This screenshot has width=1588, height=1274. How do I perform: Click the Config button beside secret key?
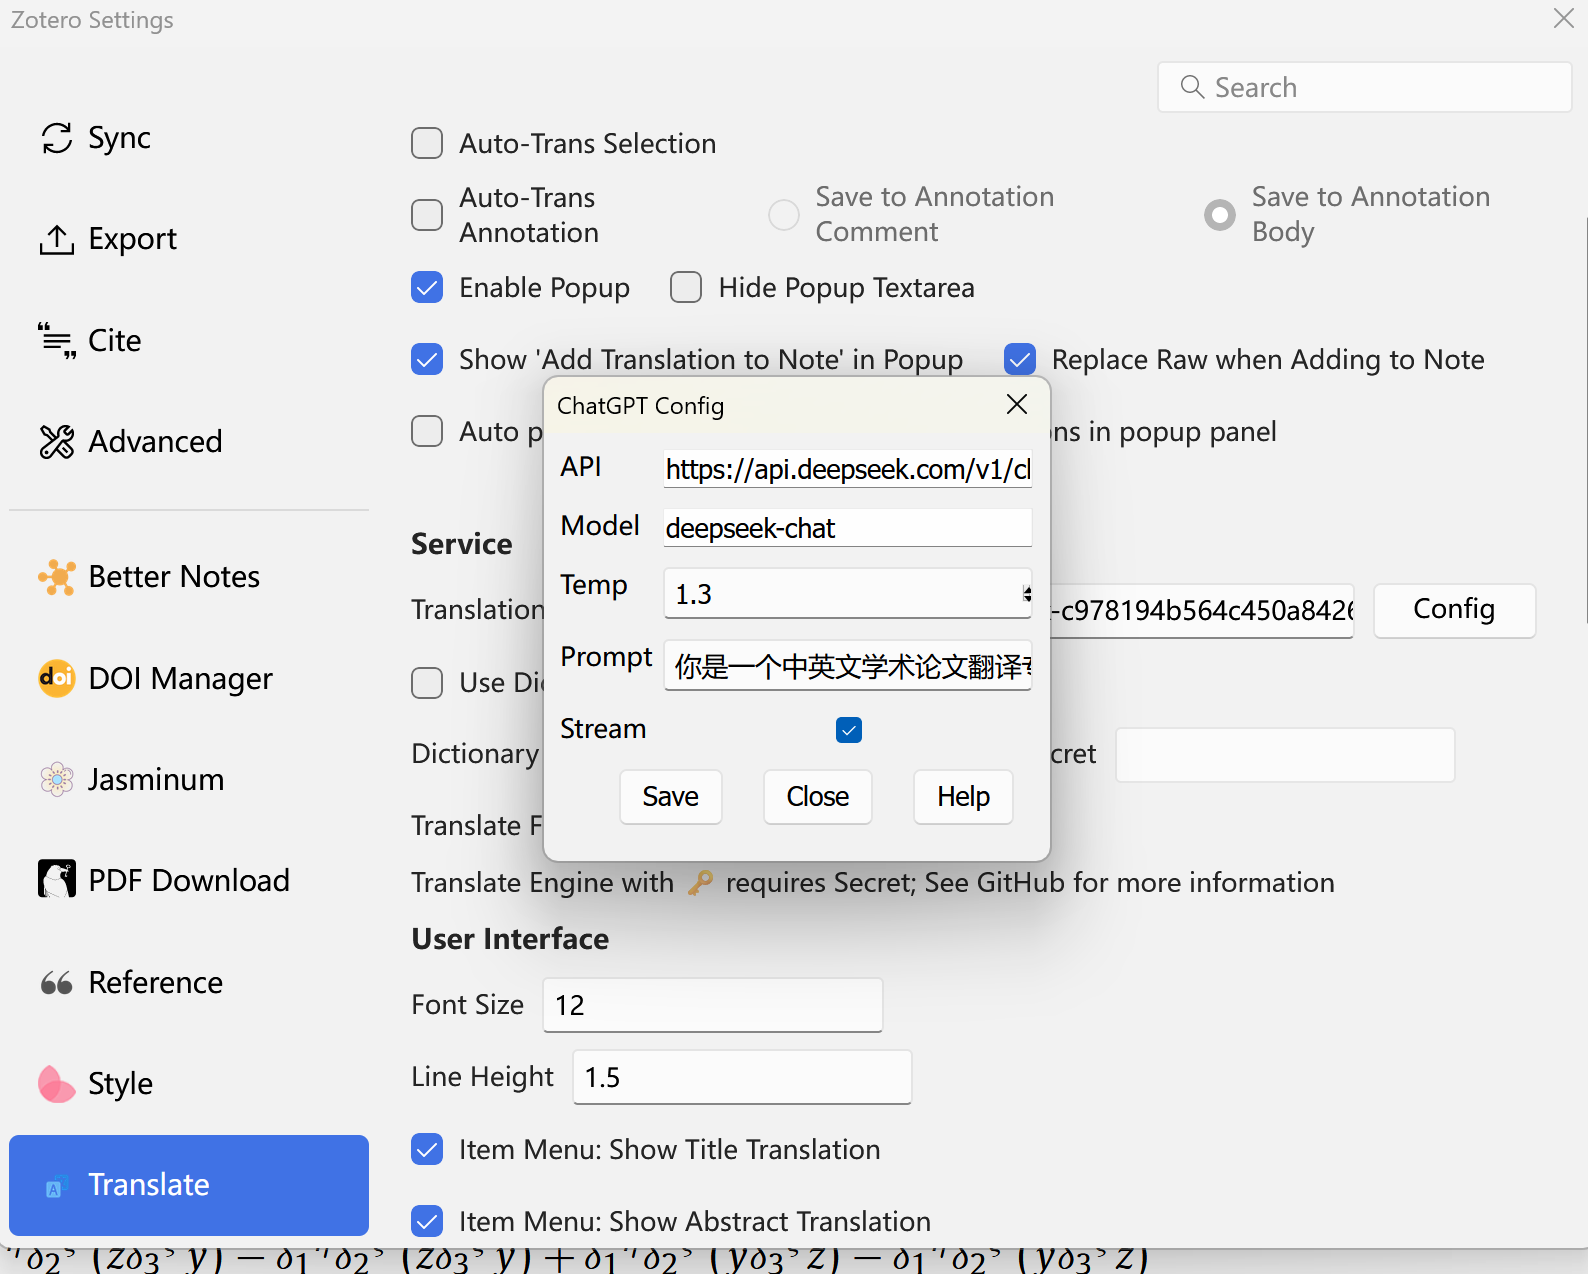(1453, 610)
